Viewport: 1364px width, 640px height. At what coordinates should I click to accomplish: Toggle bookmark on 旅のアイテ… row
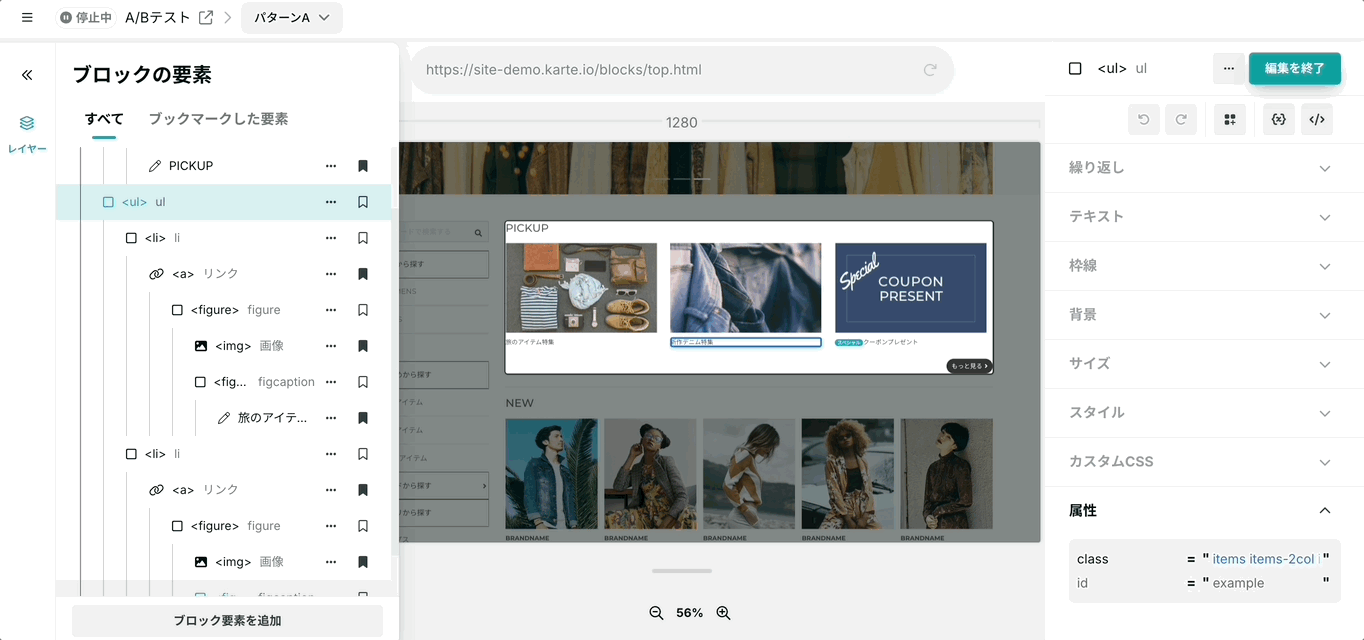point(363,418)
